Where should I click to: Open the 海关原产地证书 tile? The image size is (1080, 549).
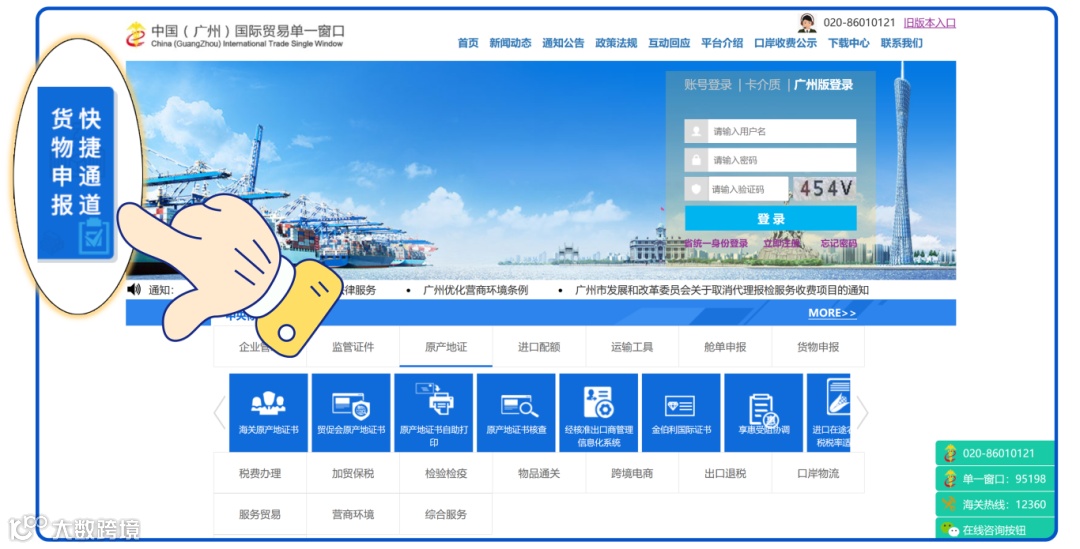[269, 413]
